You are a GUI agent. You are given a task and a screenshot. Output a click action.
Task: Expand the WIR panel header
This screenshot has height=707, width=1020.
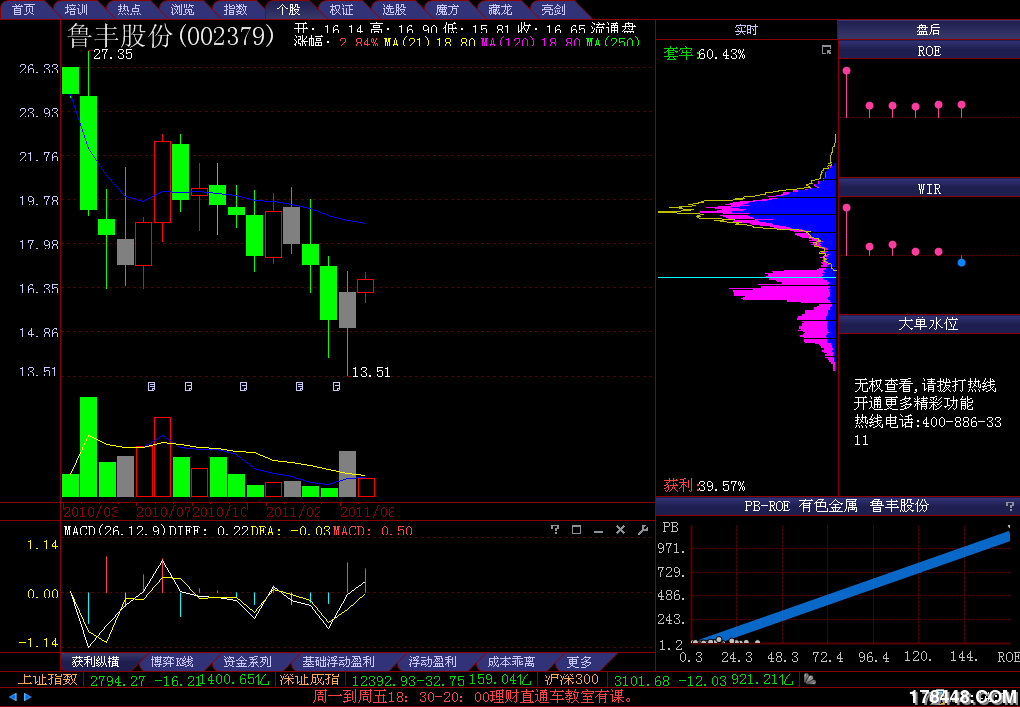tap(928, 188)
